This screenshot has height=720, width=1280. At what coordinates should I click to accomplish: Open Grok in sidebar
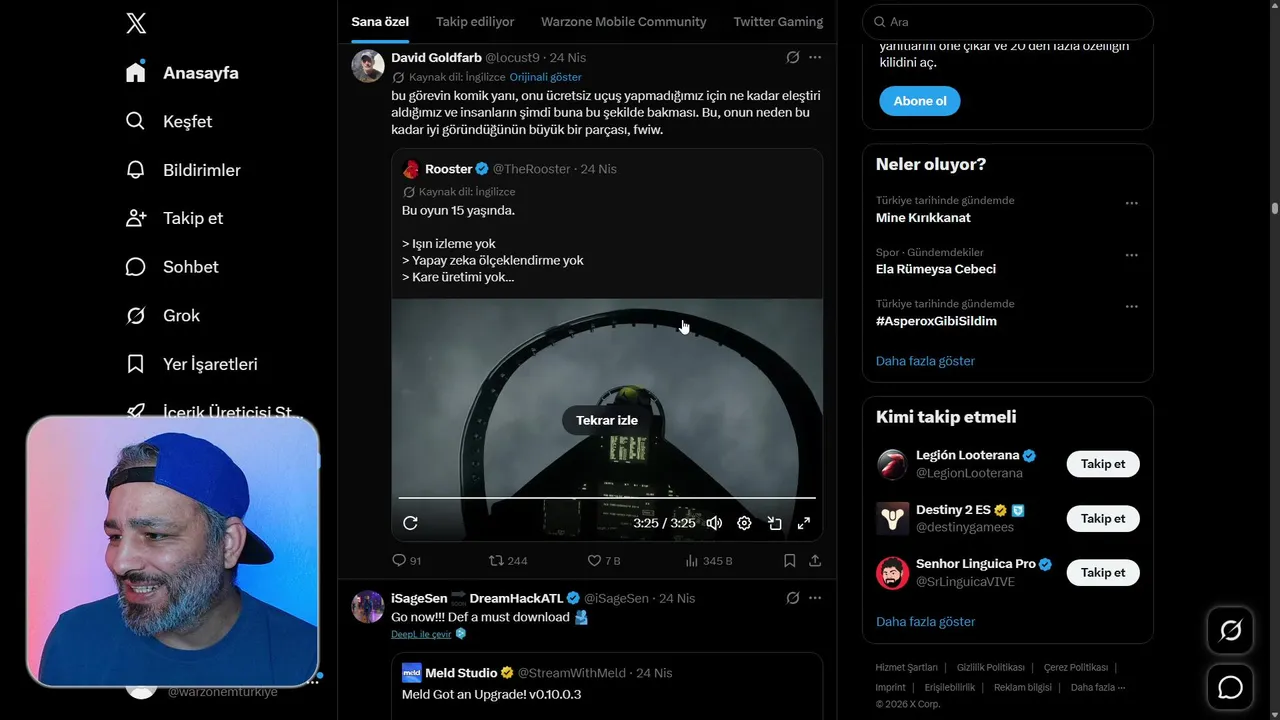pyautogui.click(x=163, y=315)
